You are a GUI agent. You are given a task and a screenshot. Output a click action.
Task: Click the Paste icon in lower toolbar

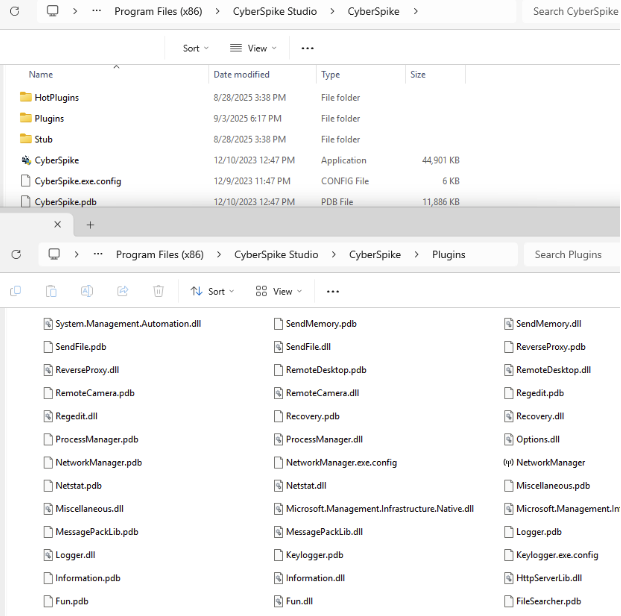coord(51,291)
